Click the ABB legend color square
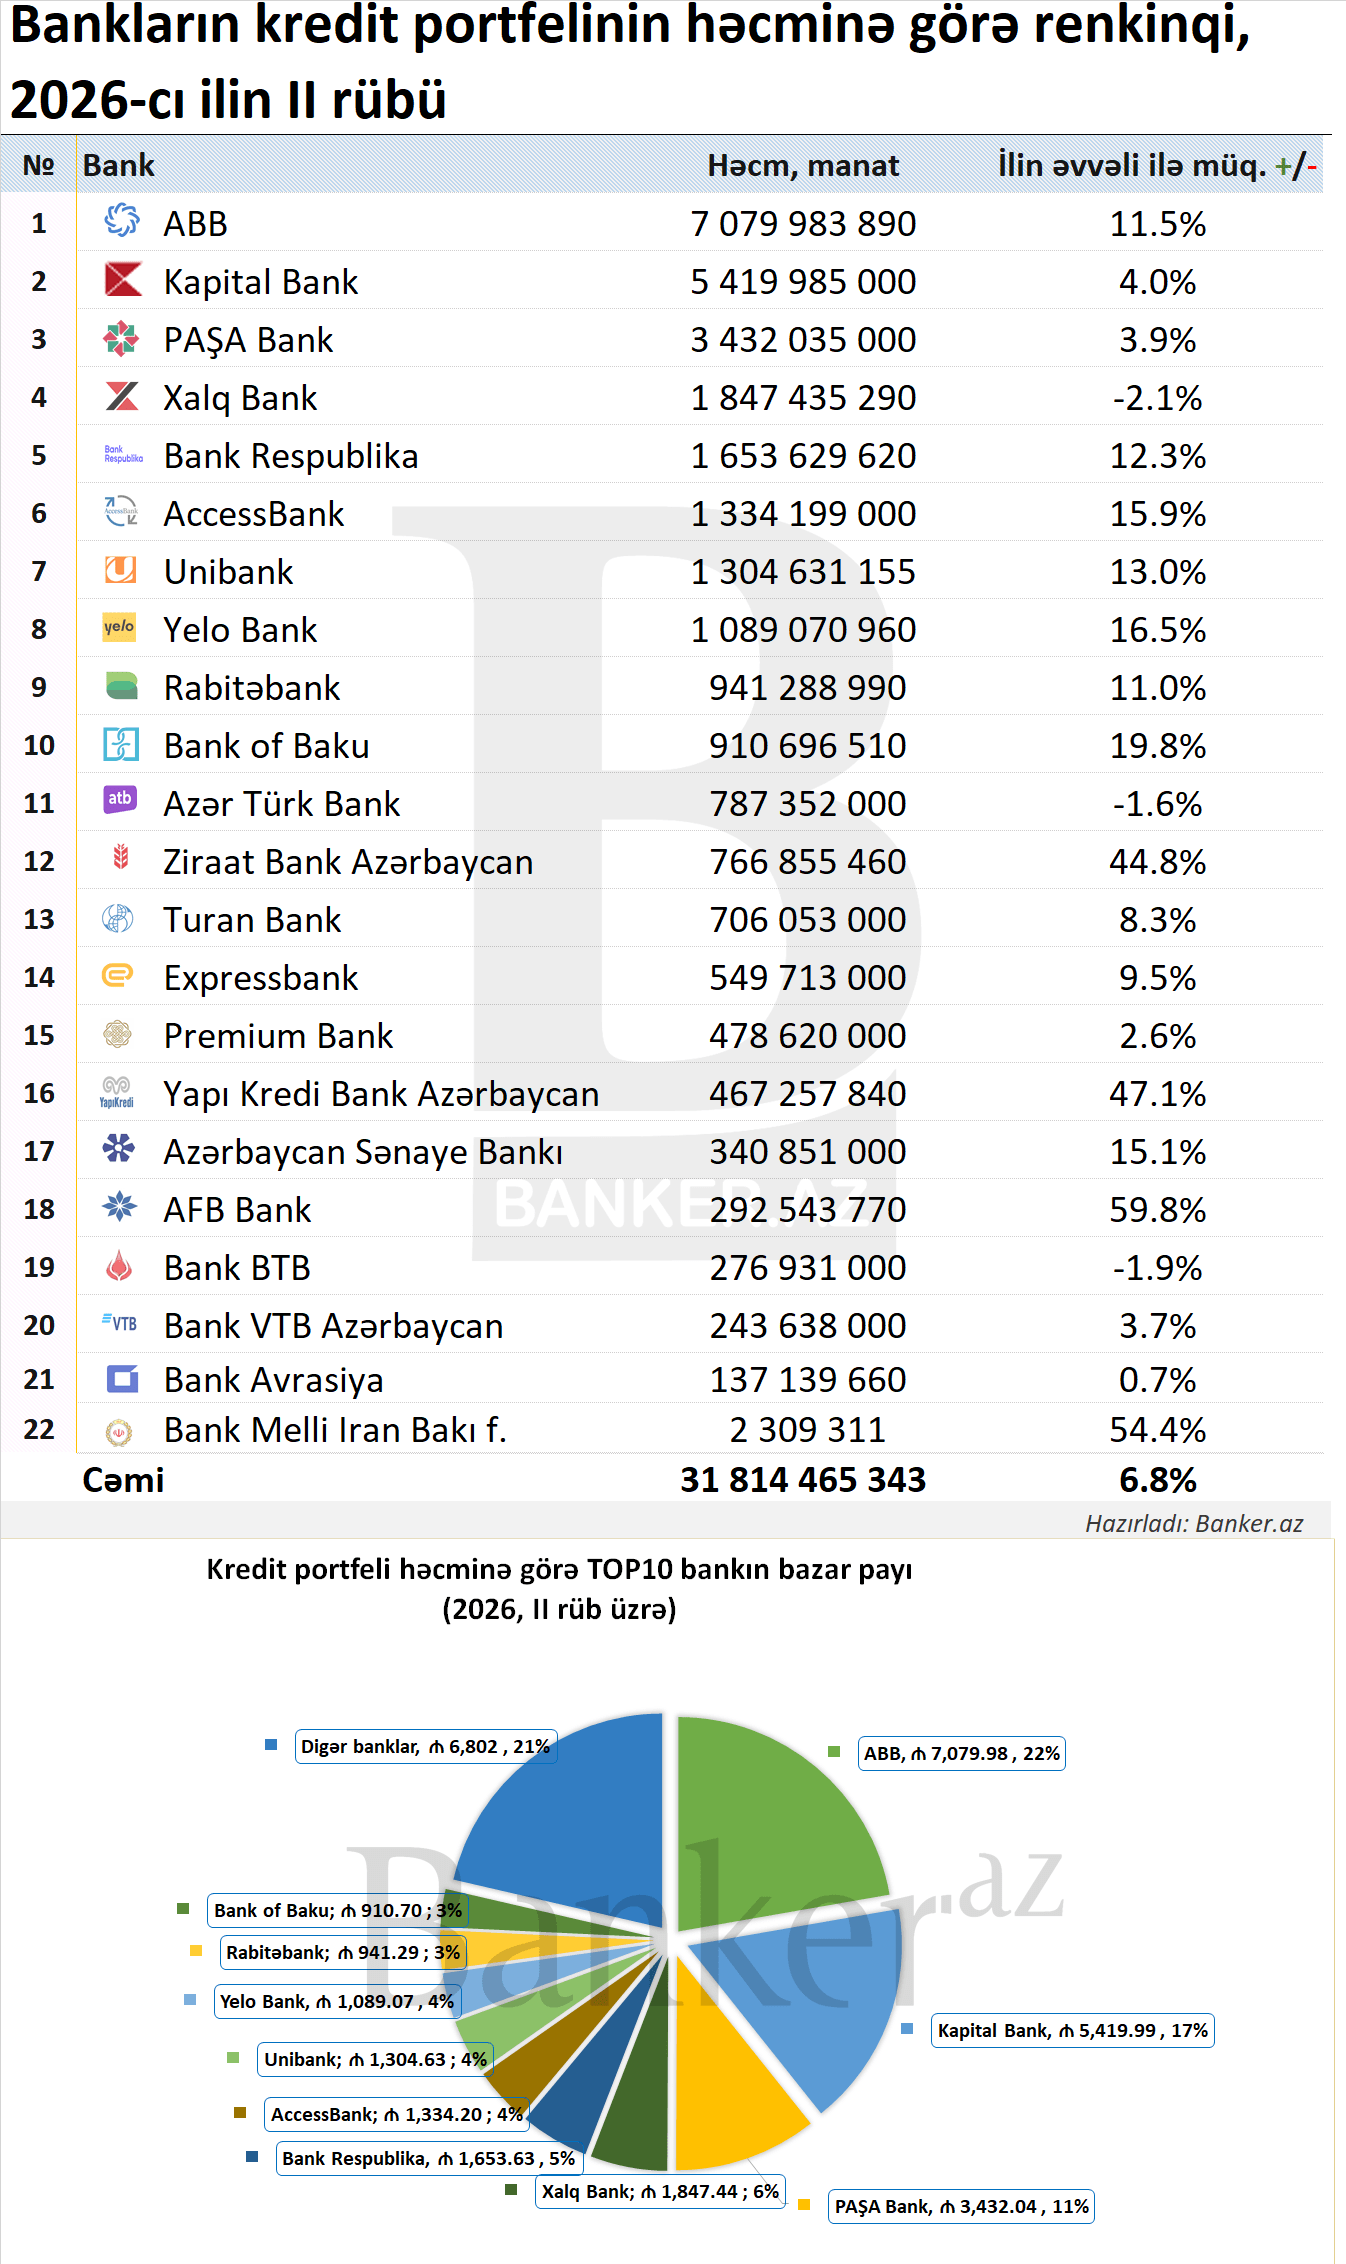The width and height of the screenshot is (1346, 2264). tap(834, 1751)
